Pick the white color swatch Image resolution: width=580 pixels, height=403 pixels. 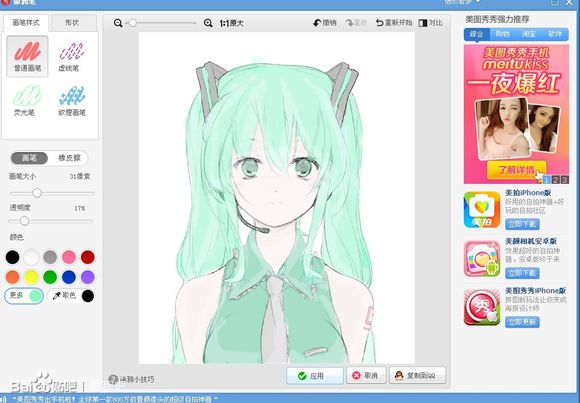31,257
